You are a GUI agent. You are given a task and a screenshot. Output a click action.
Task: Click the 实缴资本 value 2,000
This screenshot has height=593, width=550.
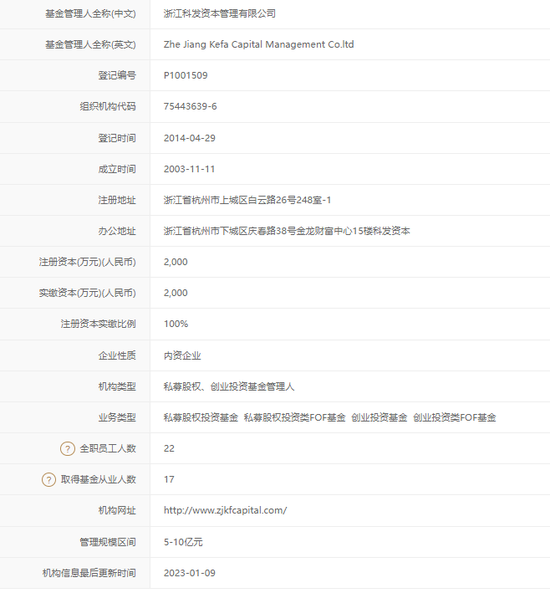[176, 293]
